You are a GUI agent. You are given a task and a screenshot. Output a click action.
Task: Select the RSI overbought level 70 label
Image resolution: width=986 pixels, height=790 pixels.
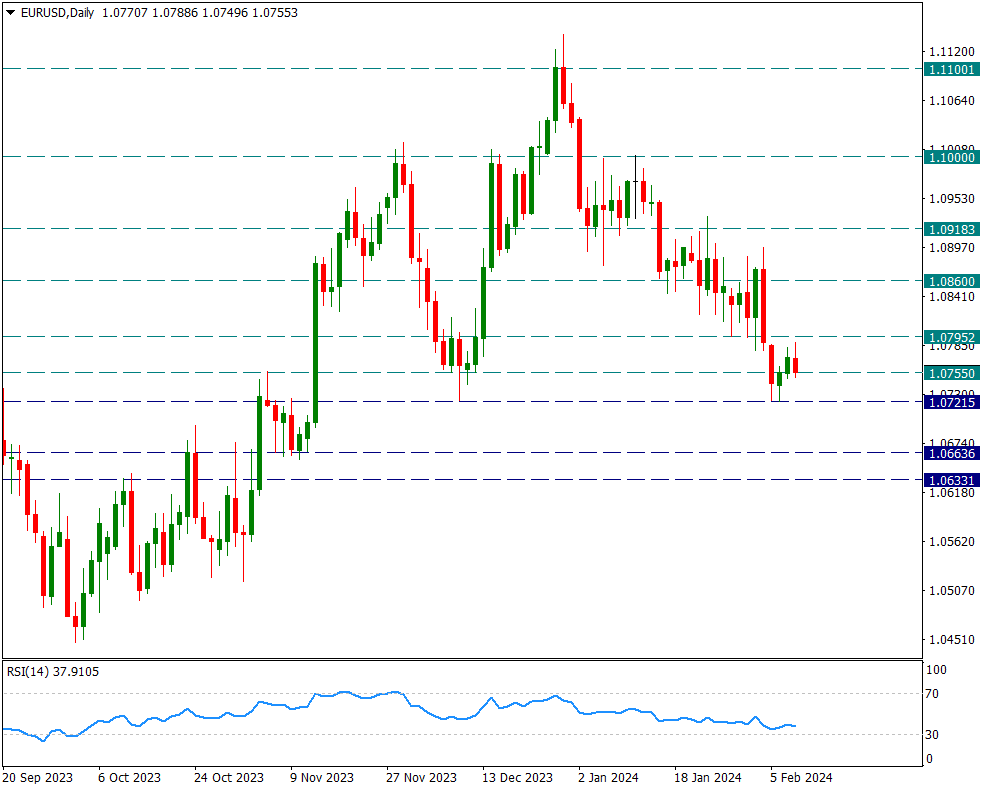(x=932, y=694)
